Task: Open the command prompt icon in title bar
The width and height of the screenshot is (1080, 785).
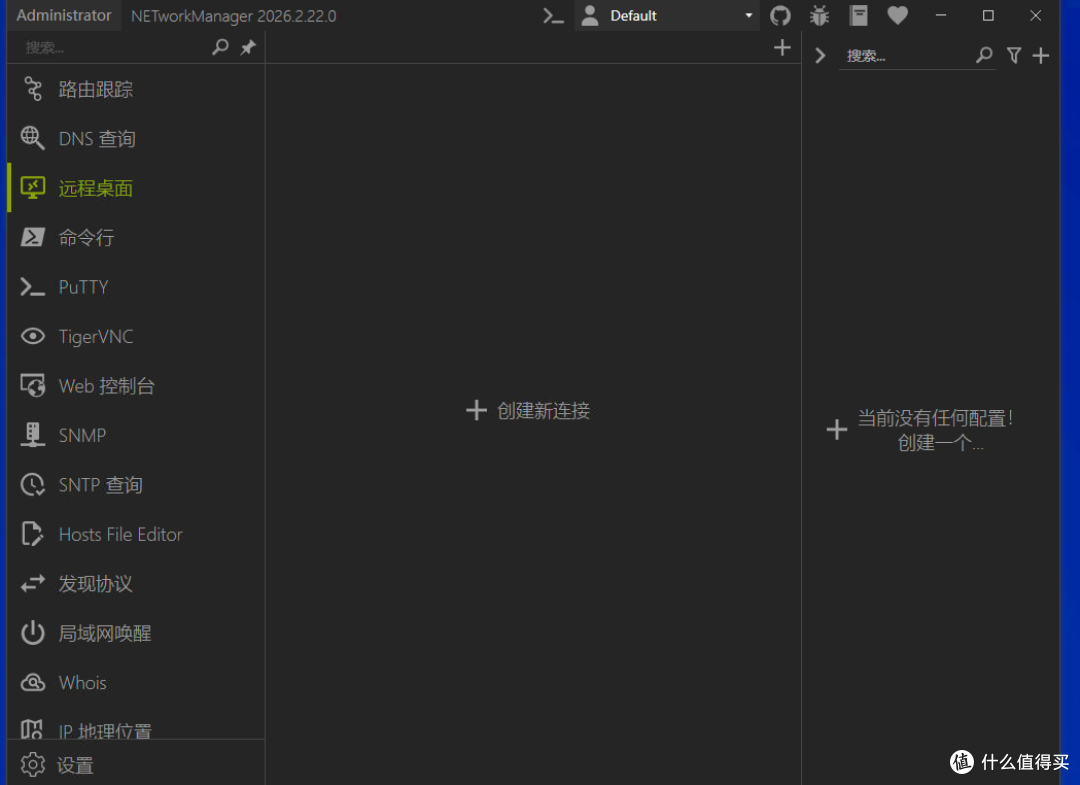Action: pos(553,15)
